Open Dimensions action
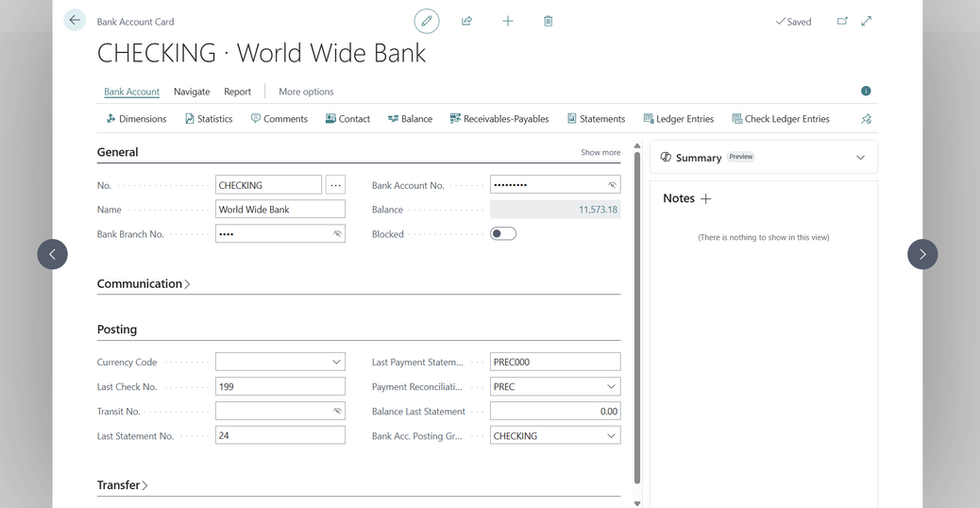Image resolution: width=980 pixels, height=508 pixels. [x=136, y=119]
